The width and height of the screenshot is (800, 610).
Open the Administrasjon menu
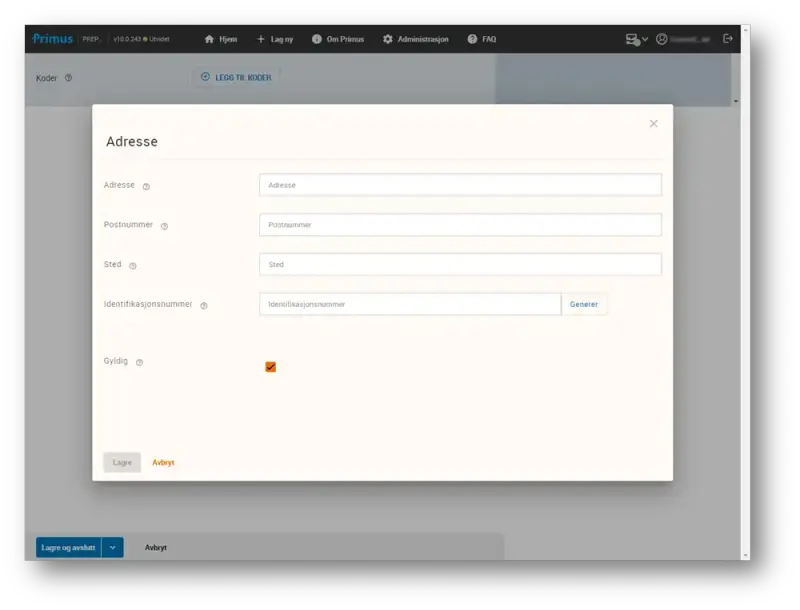(415, 39)
